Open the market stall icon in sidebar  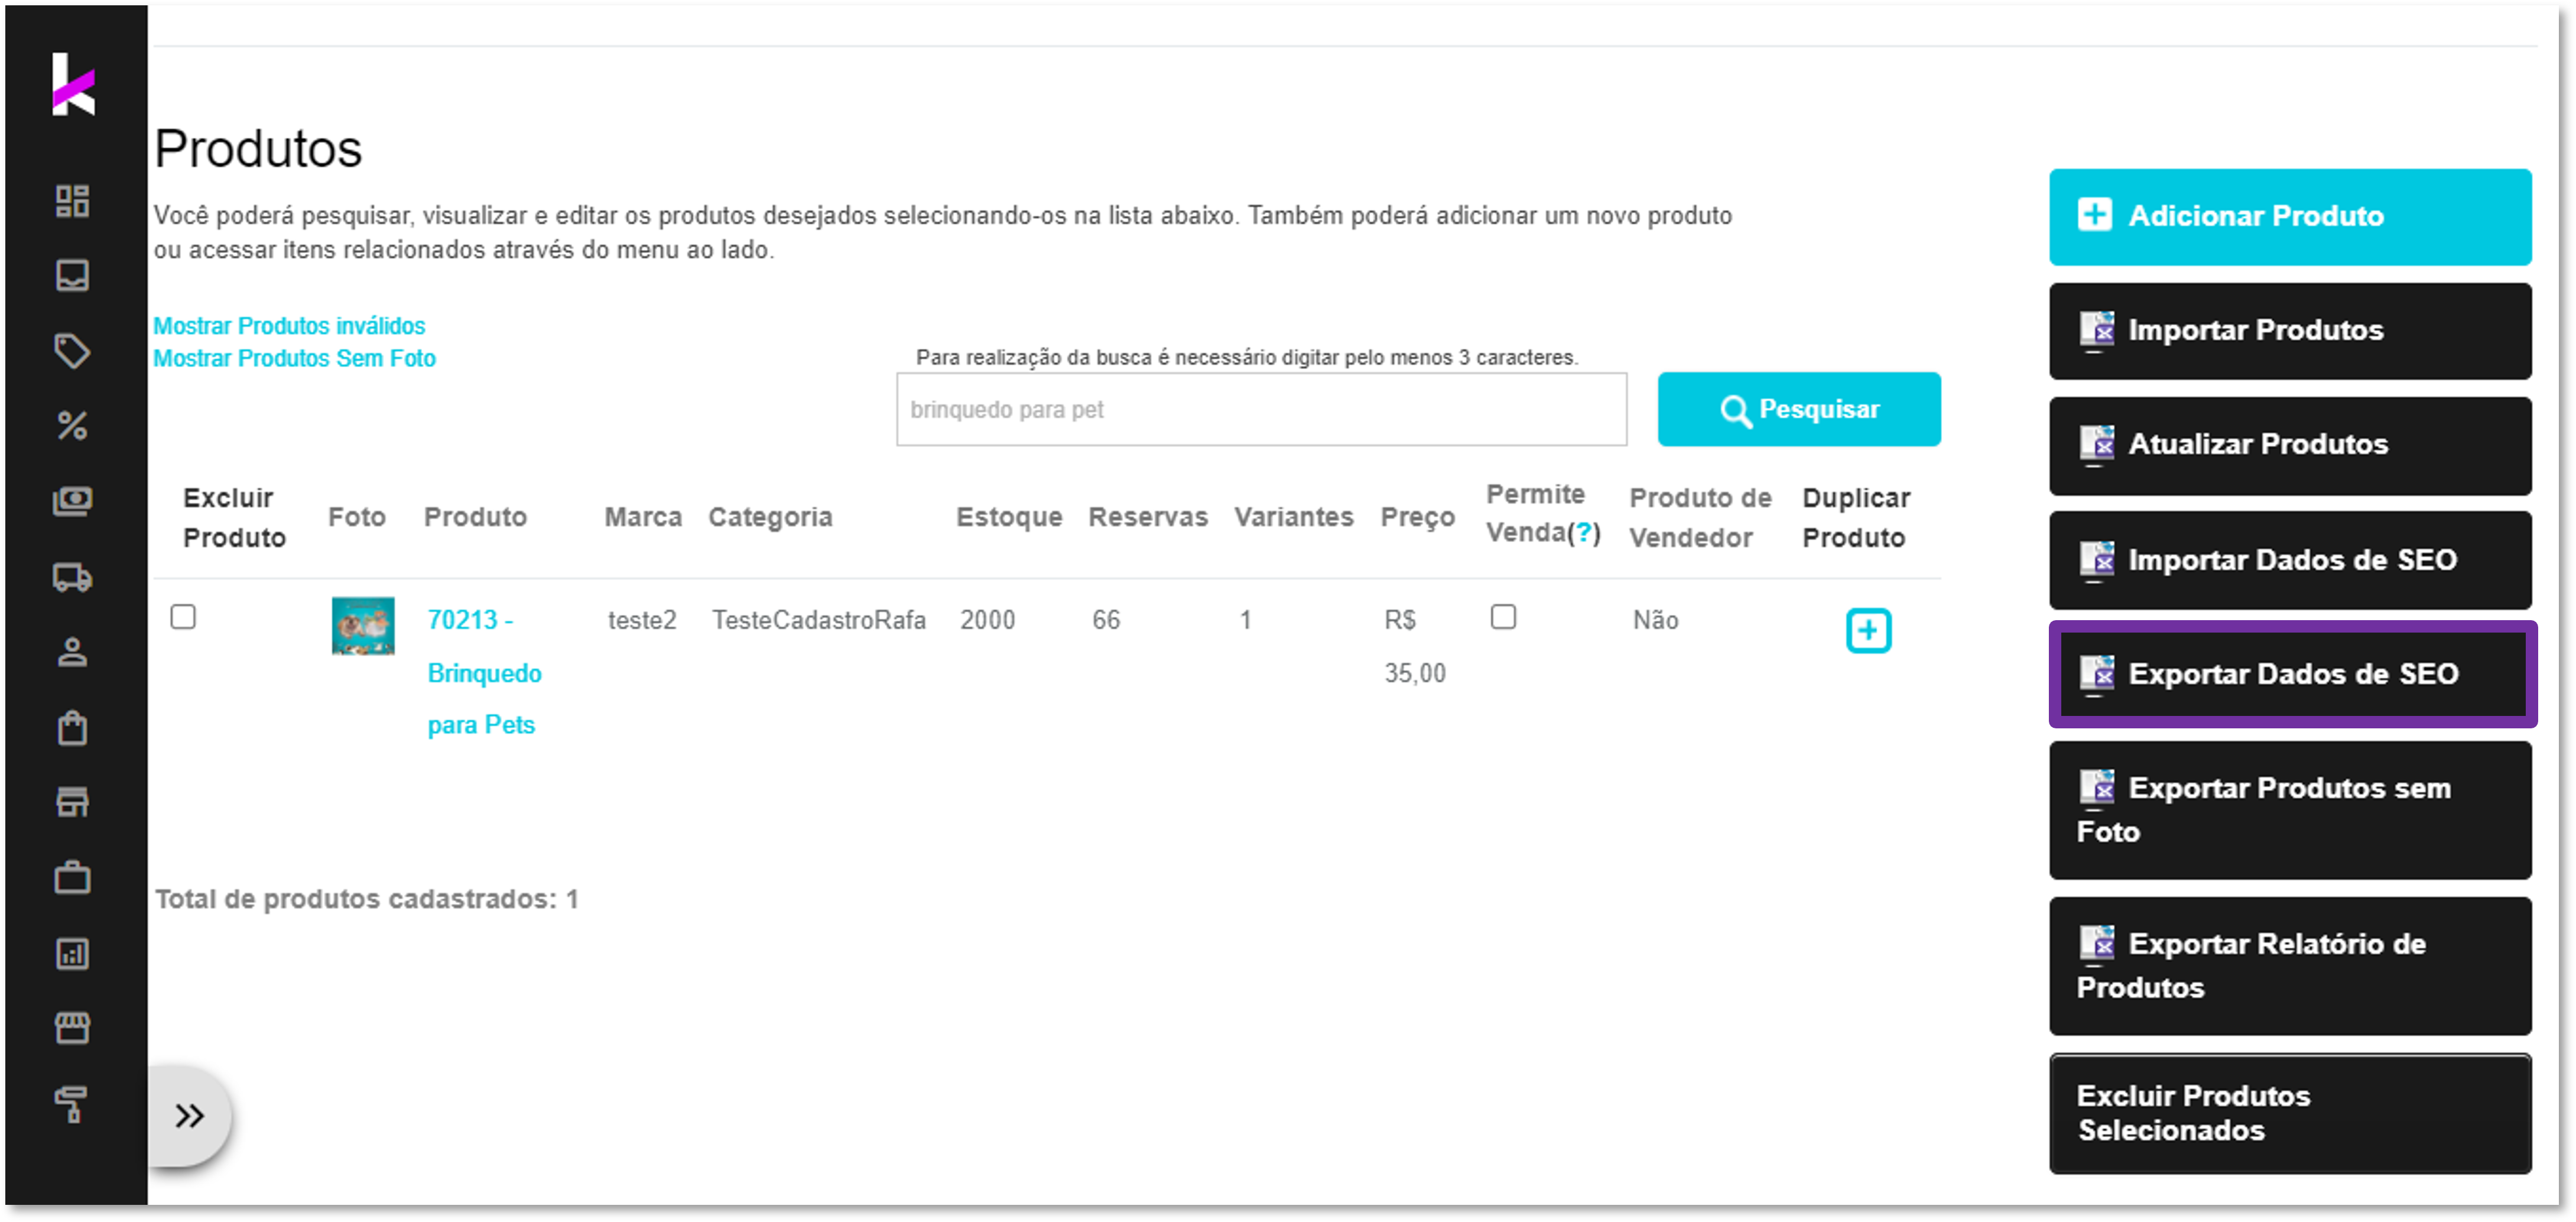click(72, 1028)
